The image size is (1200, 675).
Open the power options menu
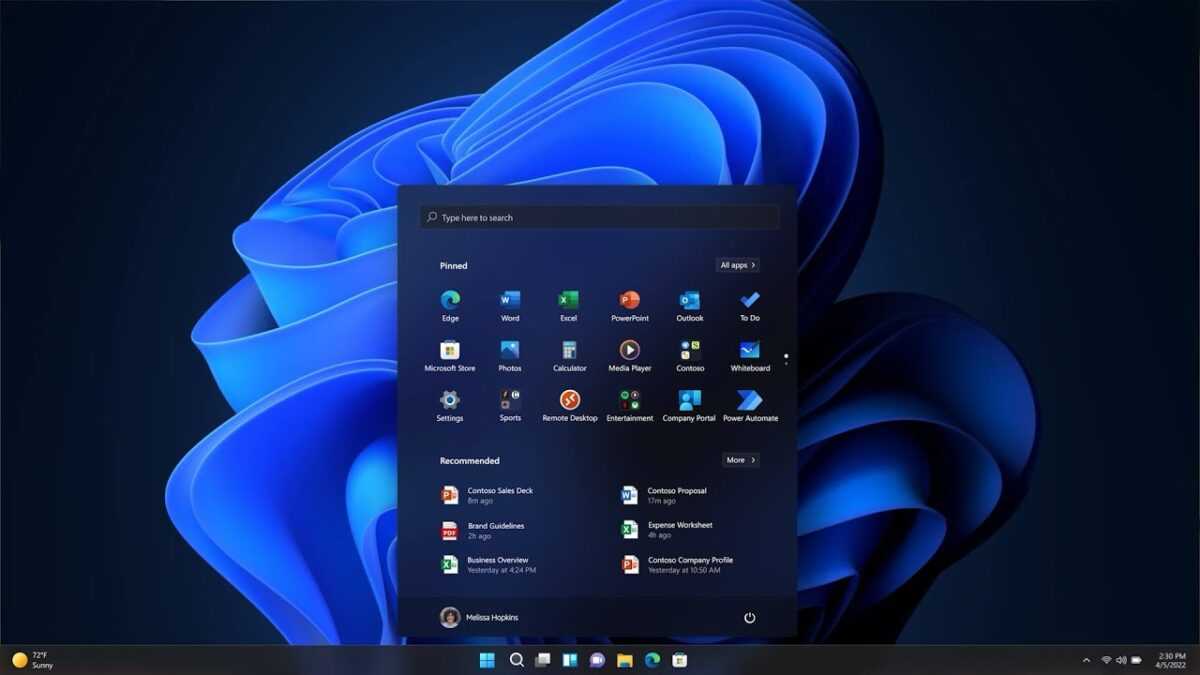pos(750,617)
